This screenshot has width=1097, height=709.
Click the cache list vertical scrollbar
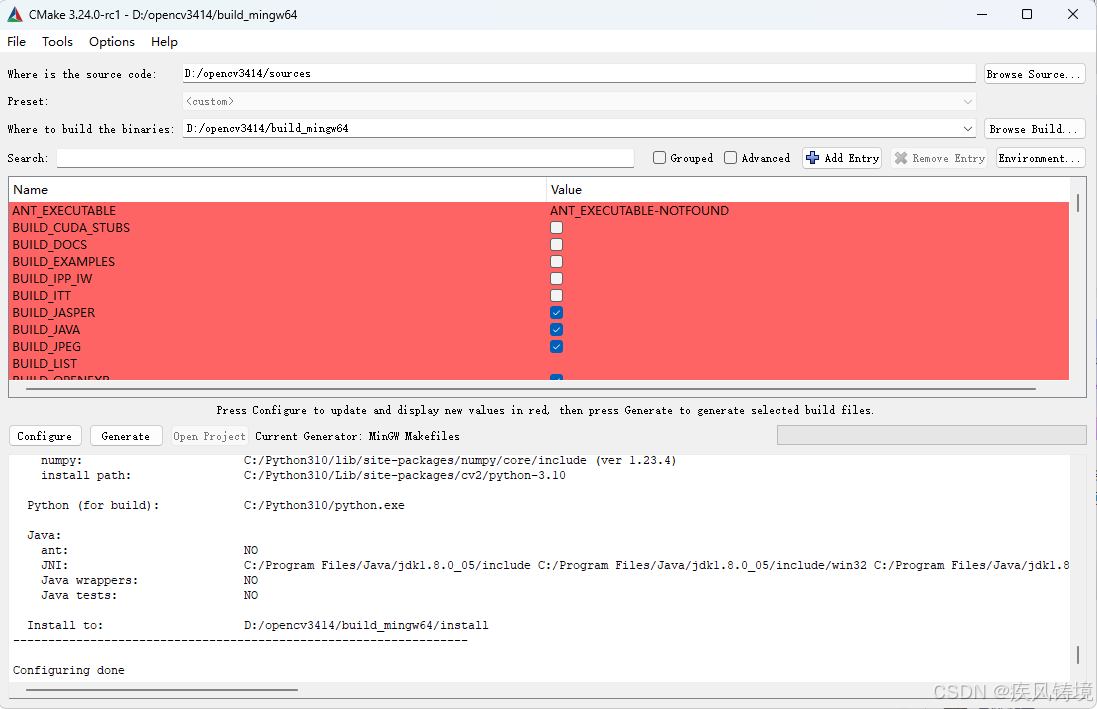(1077, 203)
